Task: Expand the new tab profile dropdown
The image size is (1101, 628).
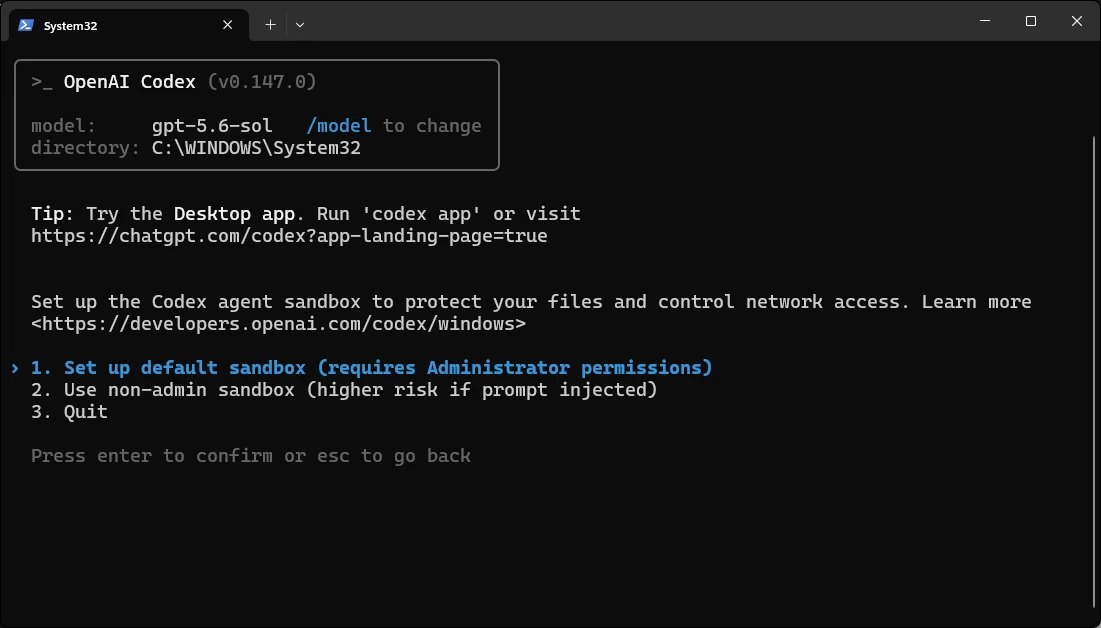Action: (x=300, y=25)
